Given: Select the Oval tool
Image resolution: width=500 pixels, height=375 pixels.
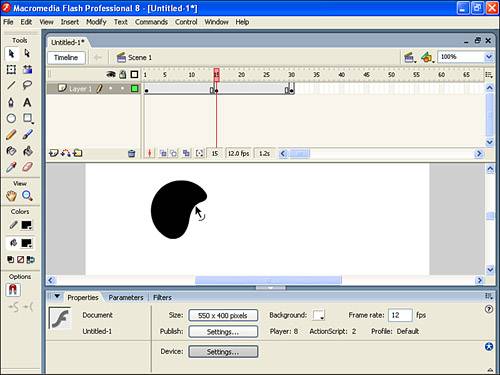Looking at the screenshot, I should coord(11,118).
